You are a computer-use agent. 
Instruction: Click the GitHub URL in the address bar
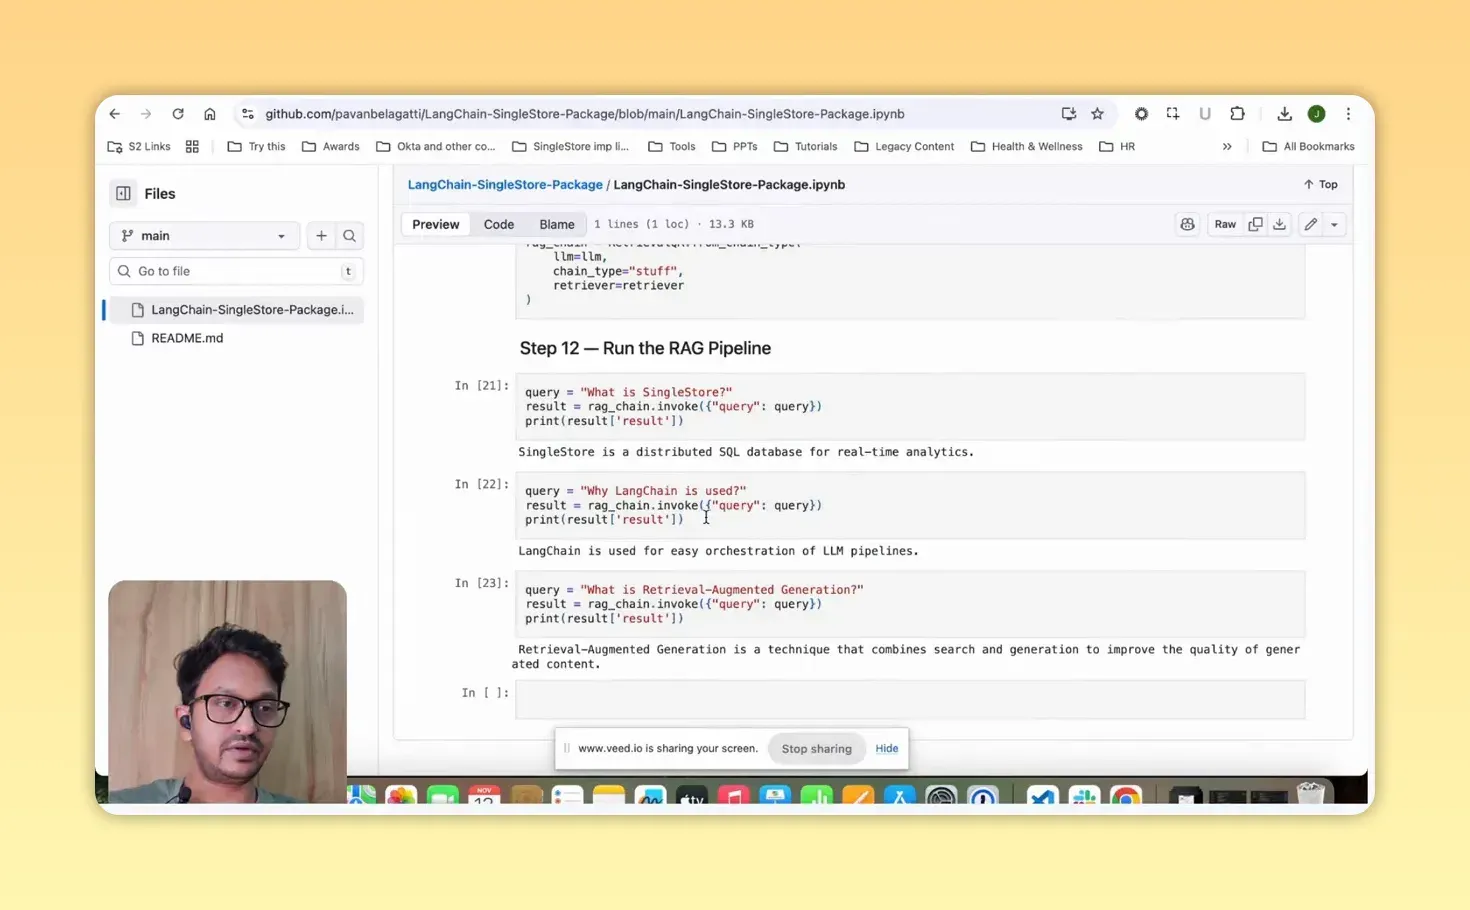[x=585, y=114]
